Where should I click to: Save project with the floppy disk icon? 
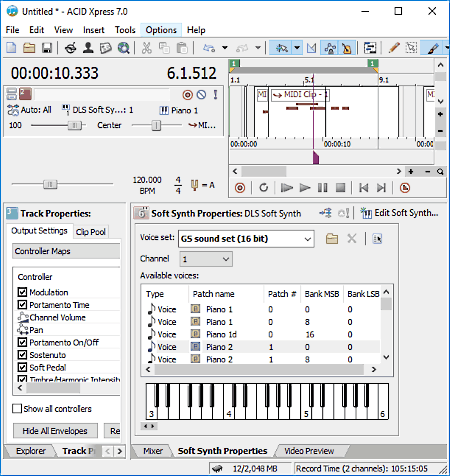47,48
